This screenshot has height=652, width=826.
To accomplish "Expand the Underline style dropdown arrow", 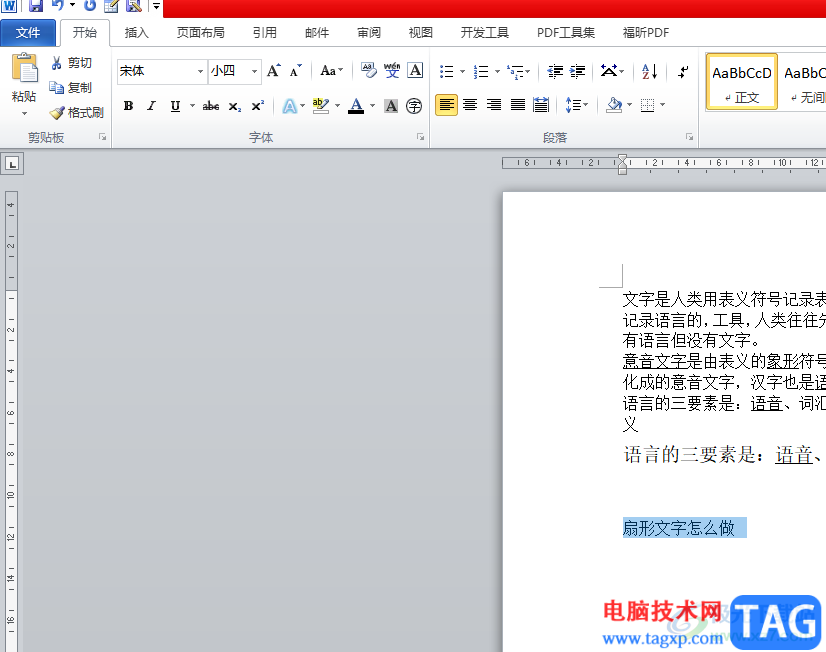I will (x=192, y=106).
